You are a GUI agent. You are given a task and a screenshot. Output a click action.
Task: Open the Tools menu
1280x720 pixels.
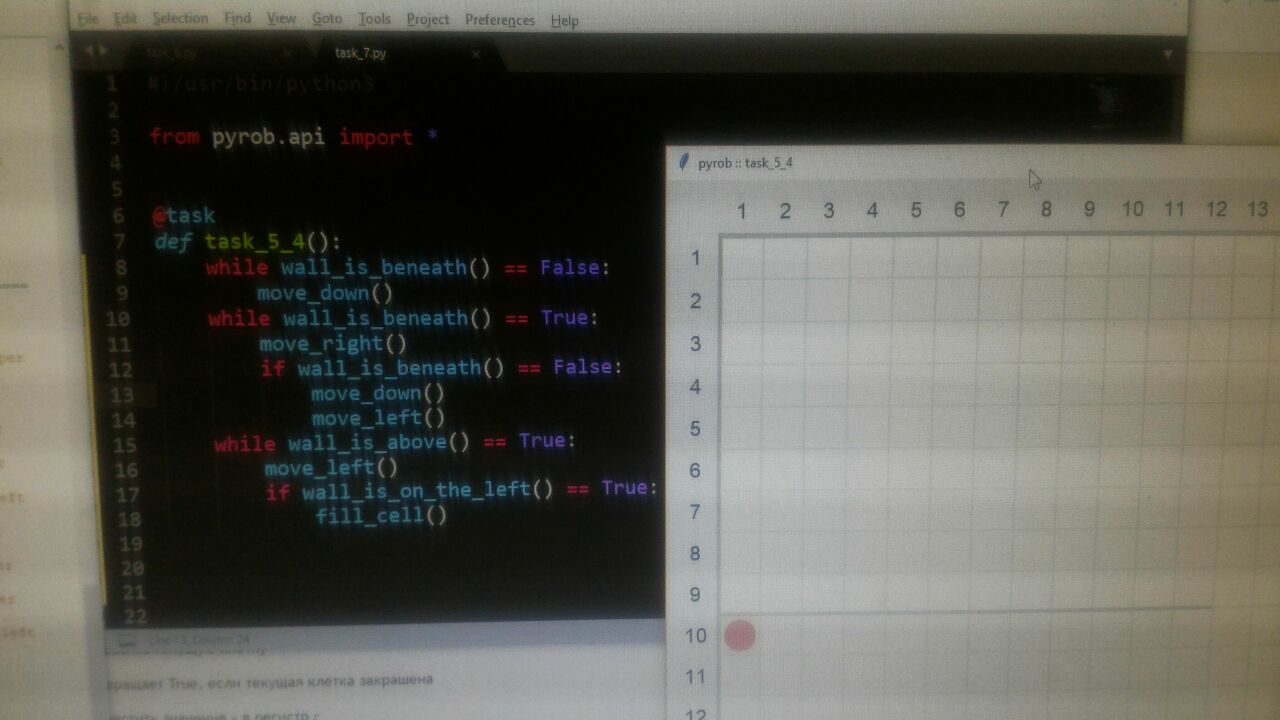[375, 19]
